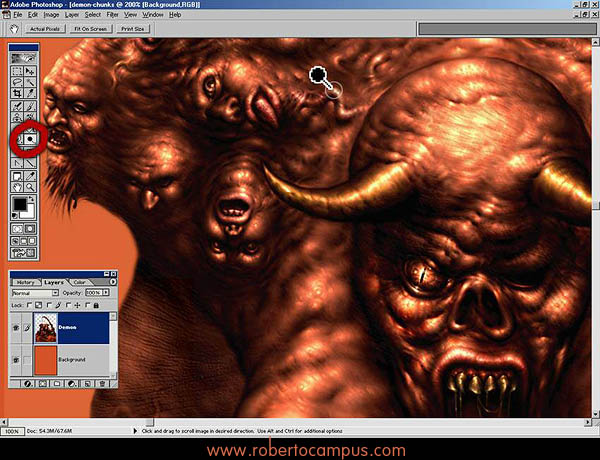This screenshot has height=460, width=600.
Task: Reset to default colors icon
Action: click(x=15, y=215)
